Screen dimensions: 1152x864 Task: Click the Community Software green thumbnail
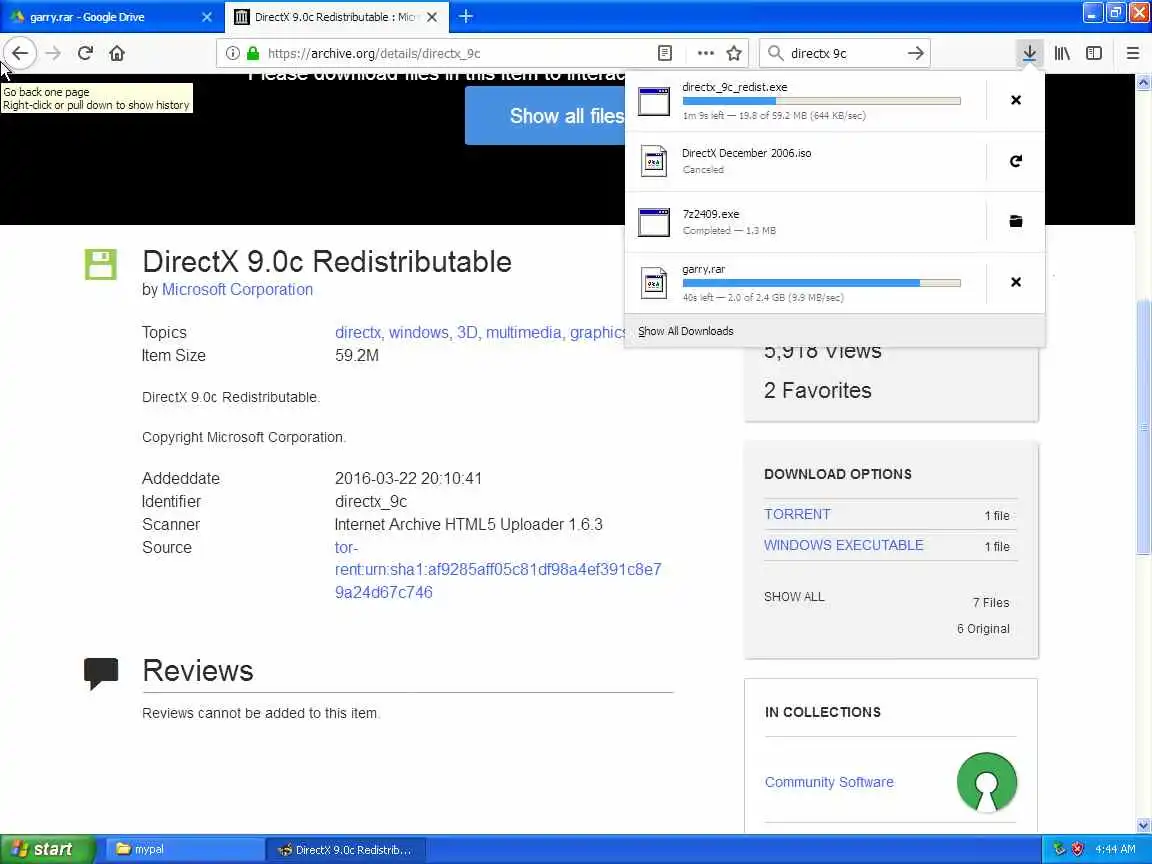pyautogui.click(x=986, y=782)
